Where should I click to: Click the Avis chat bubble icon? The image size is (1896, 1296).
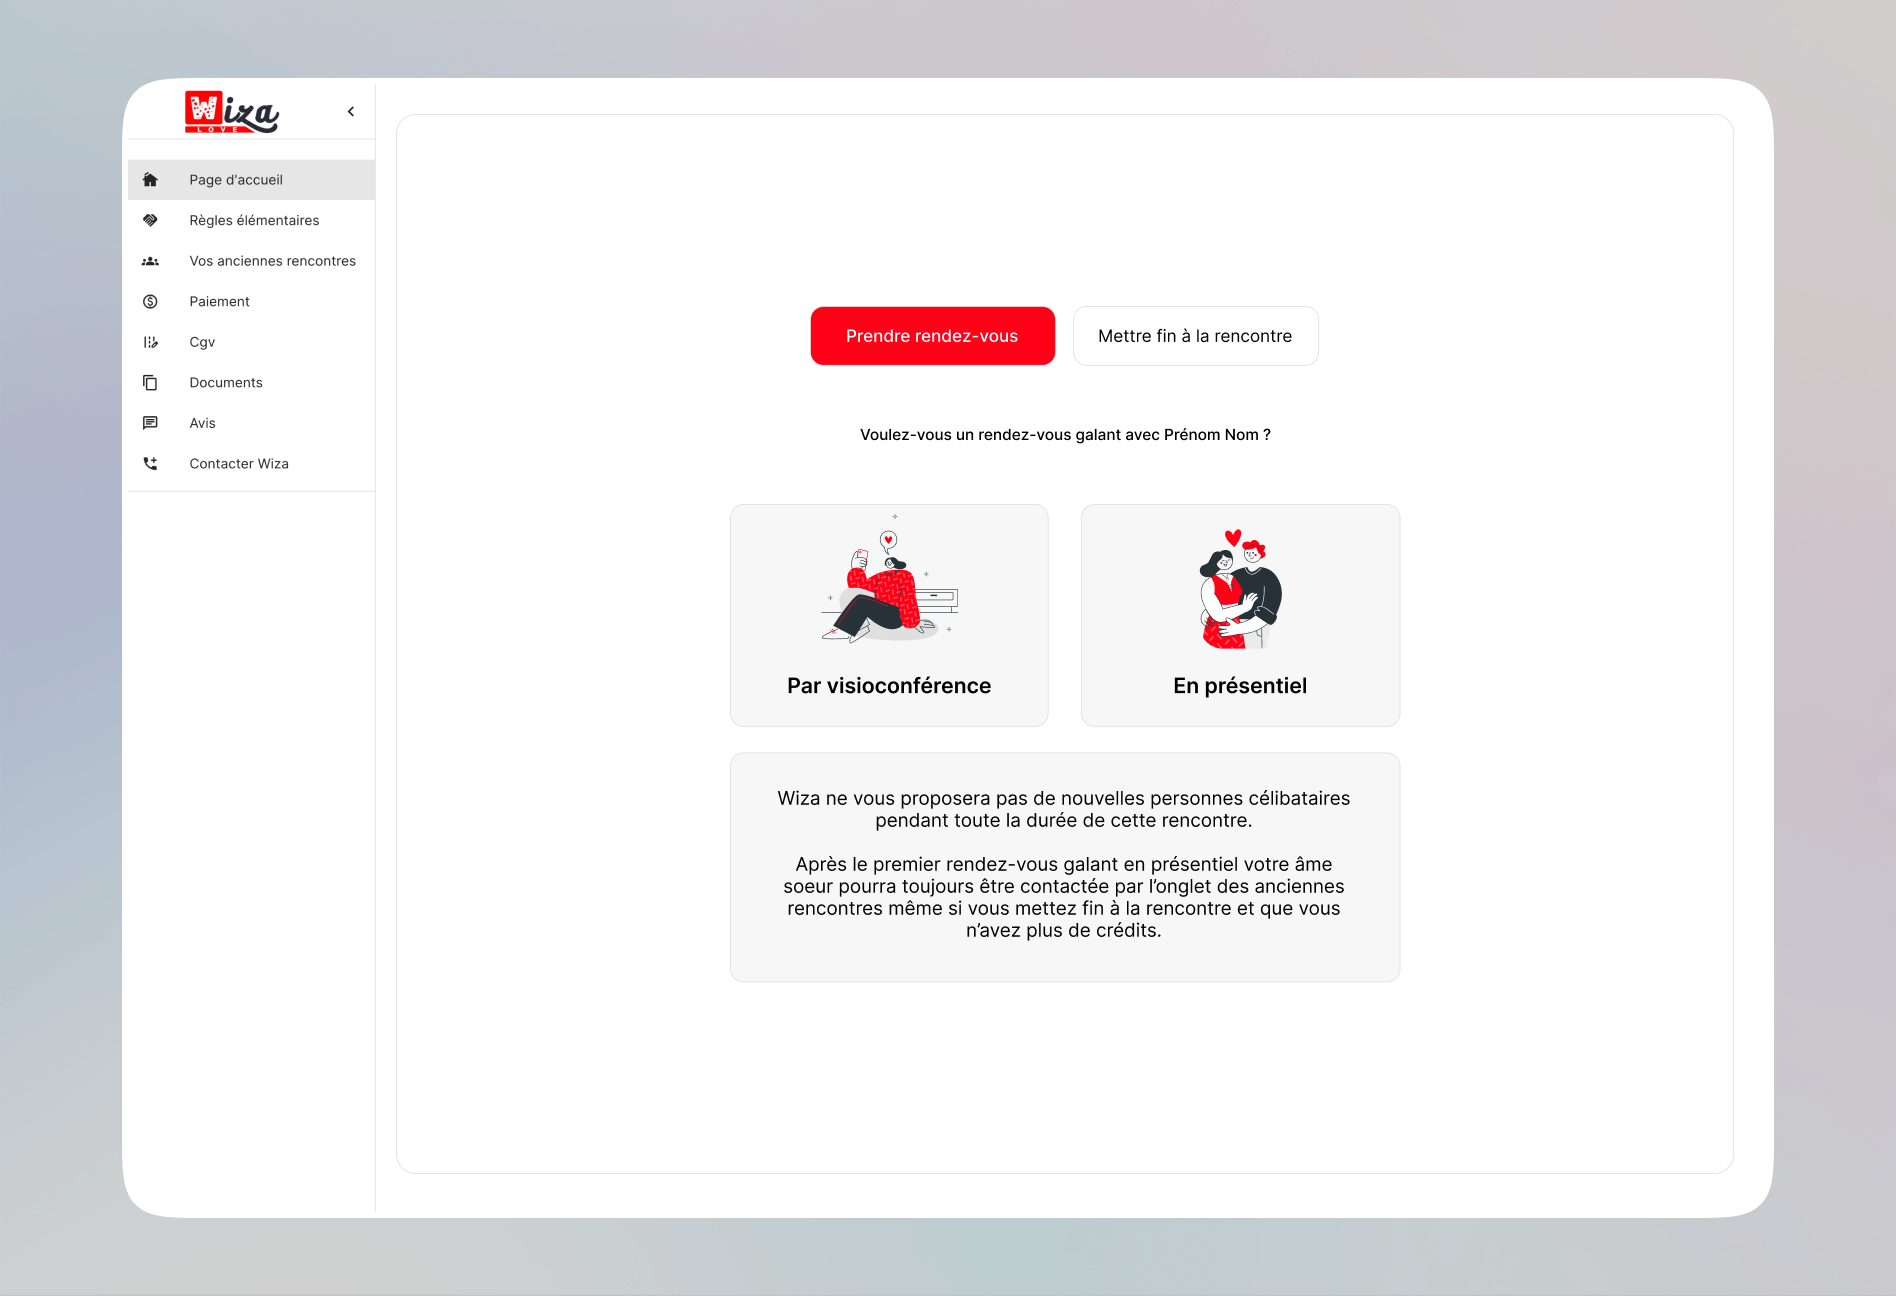150,423
